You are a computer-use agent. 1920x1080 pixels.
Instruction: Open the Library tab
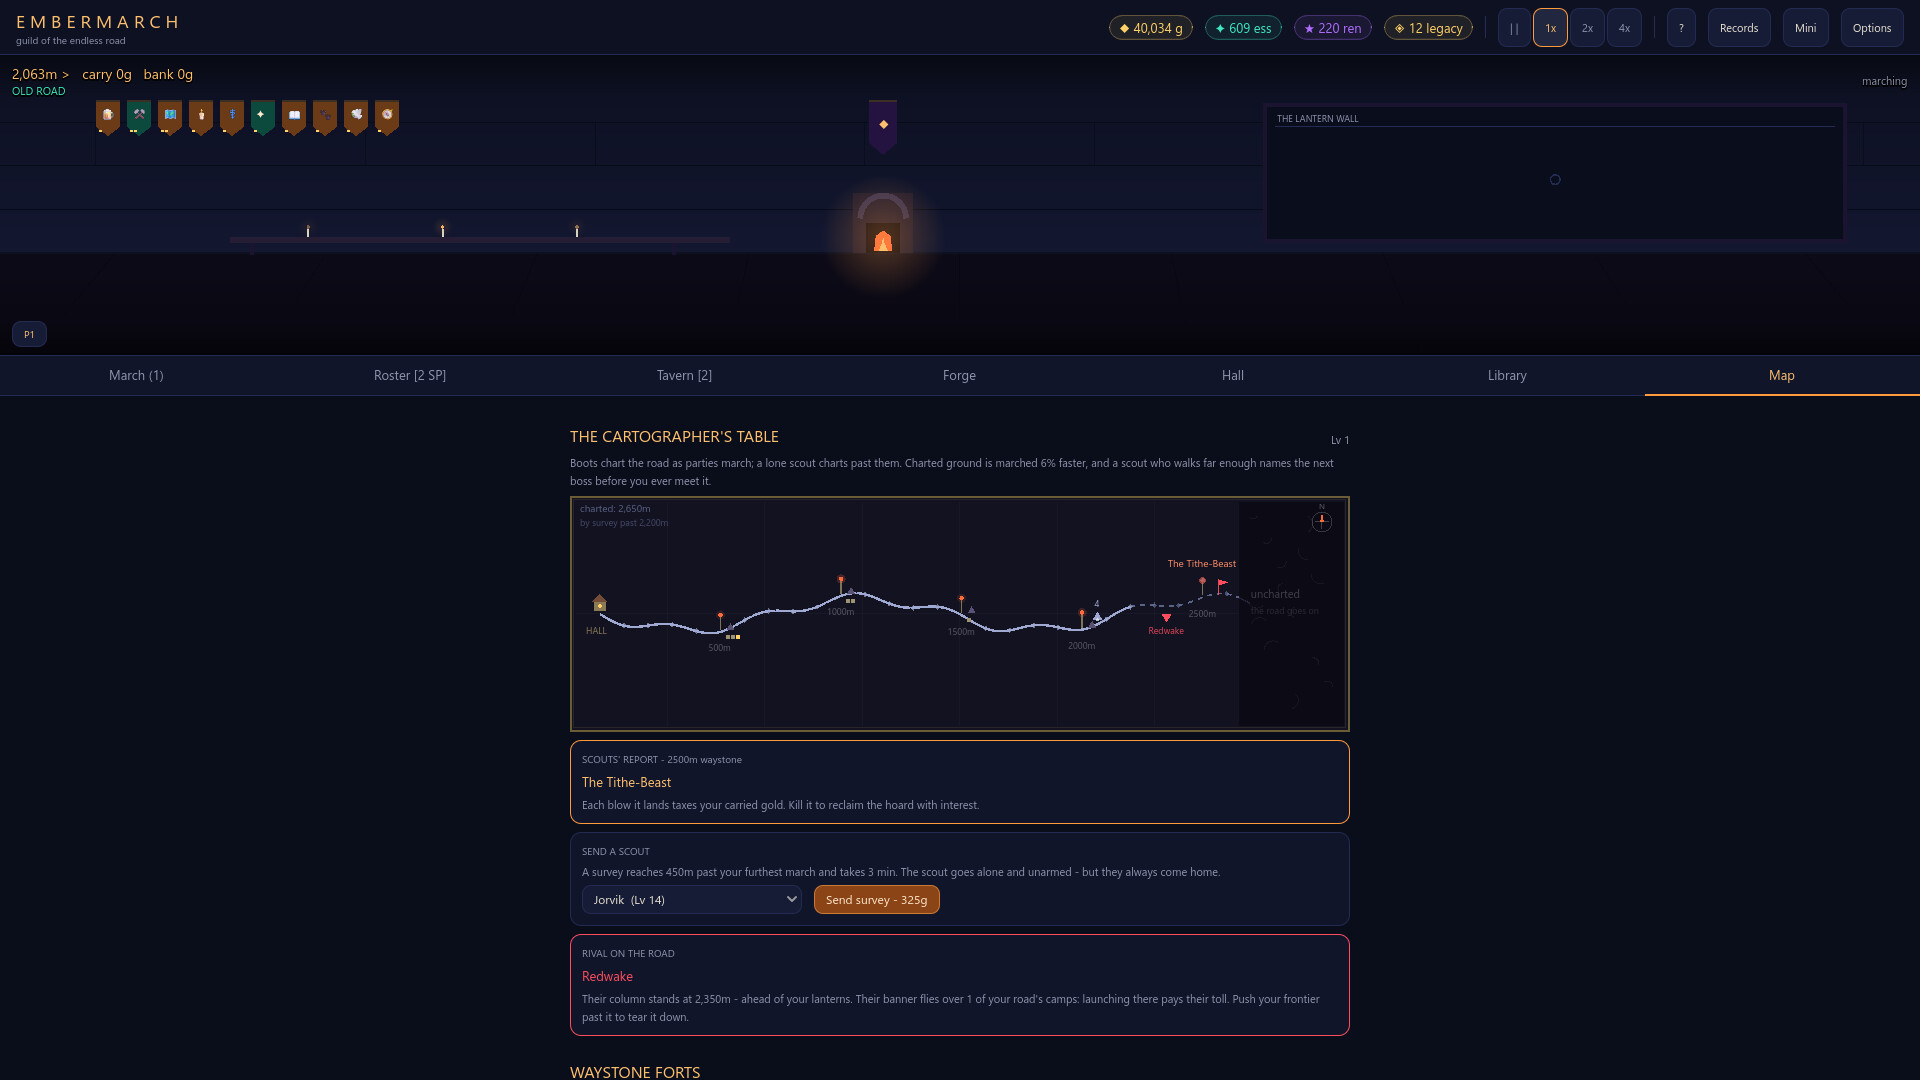pos(1507,375)
